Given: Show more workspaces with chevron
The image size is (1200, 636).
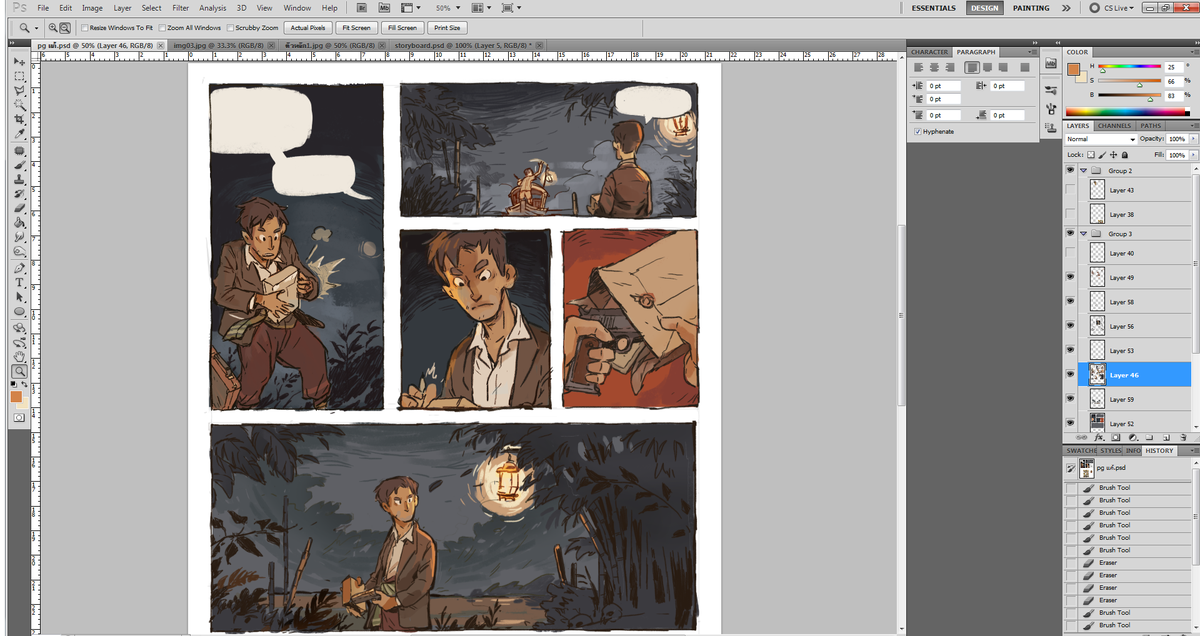Looking at the screenshot, I should pos(1066,8).
